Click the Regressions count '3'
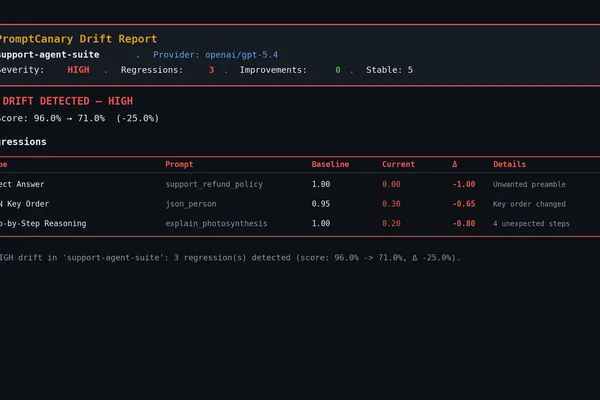The image size is (600, 400). [x=212, y=70]
